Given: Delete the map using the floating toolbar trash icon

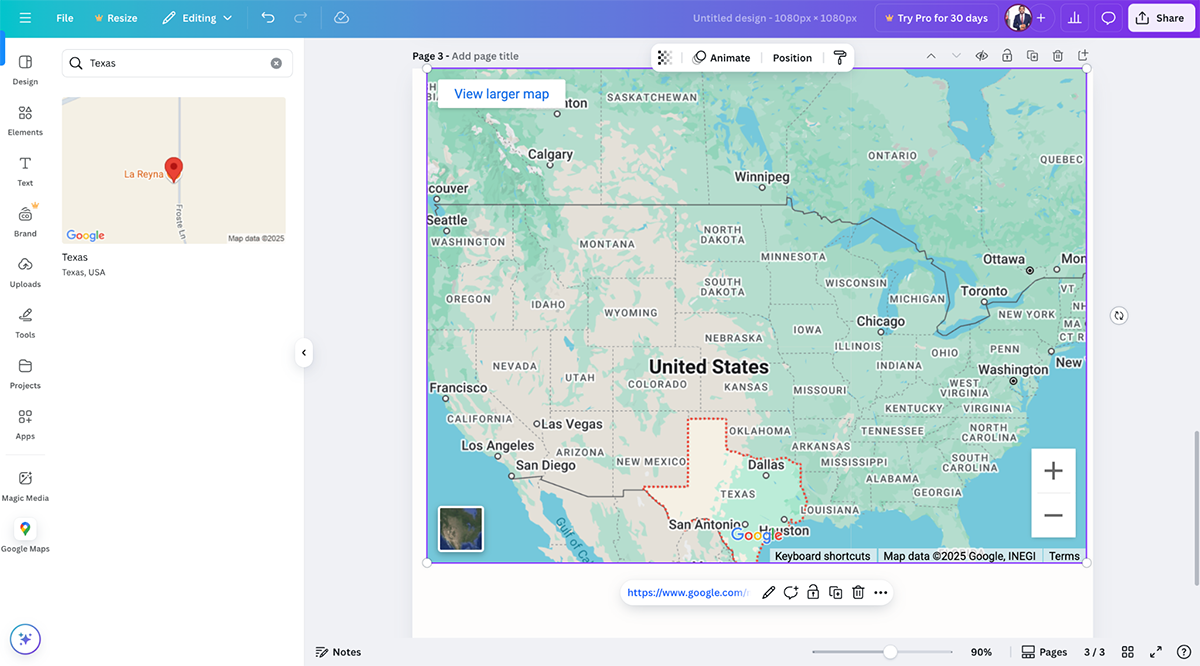Looking at the screenshot, I should (858, 593).
